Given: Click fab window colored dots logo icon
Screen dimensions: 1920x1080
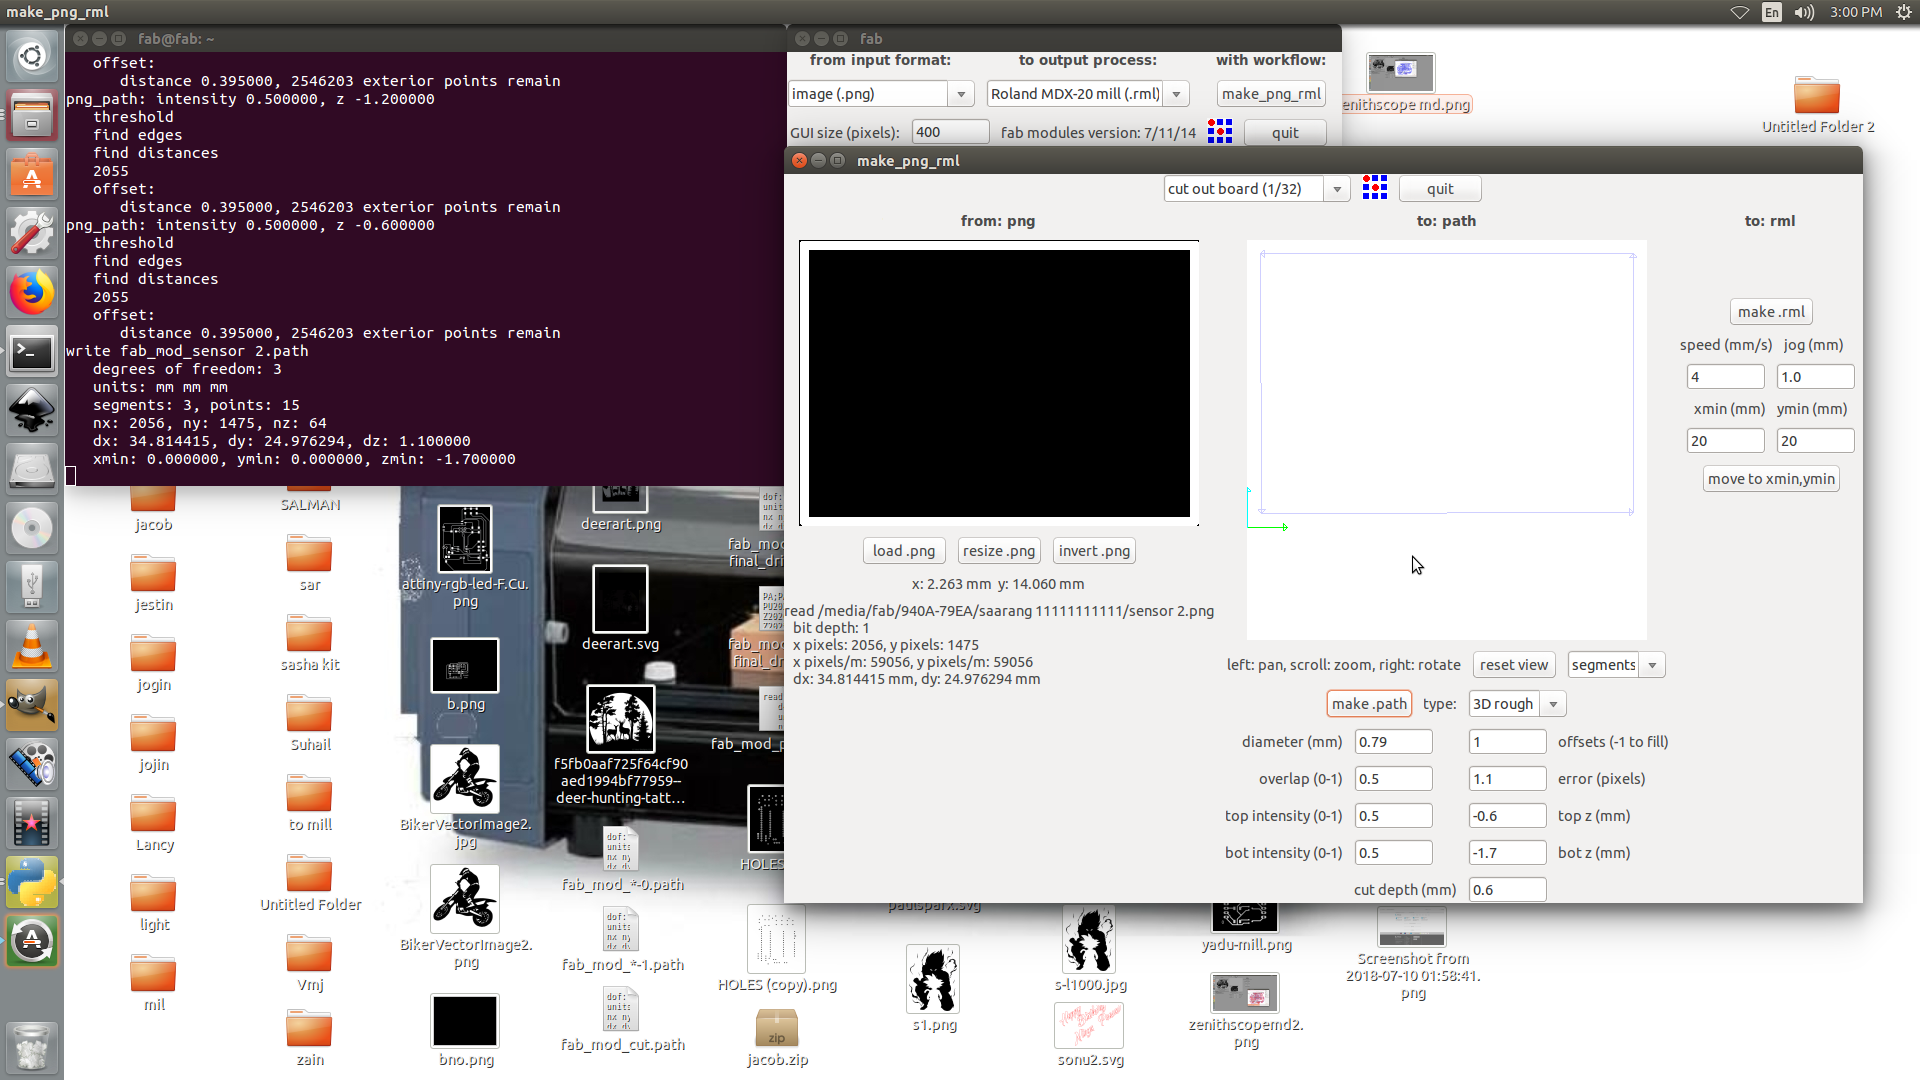Looking at the screenshot, I should (1220, 132).
